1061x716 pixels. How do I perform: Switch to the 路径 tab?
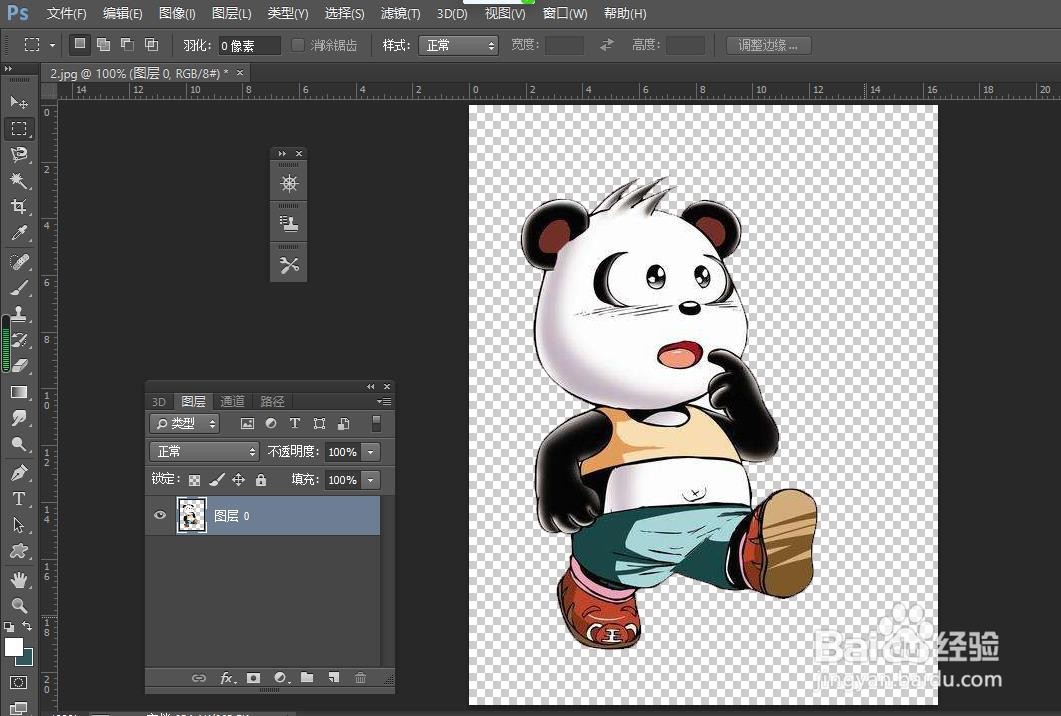pyautogui.click(x=273, y=401)
